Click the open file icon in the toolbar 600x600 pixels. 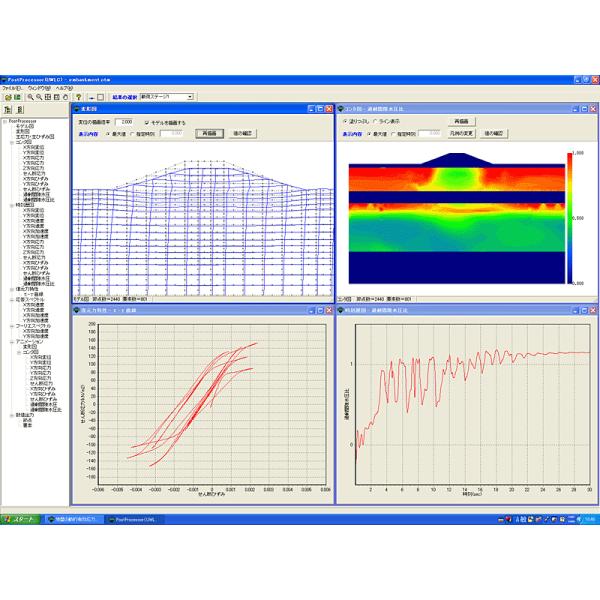[8, 97]
